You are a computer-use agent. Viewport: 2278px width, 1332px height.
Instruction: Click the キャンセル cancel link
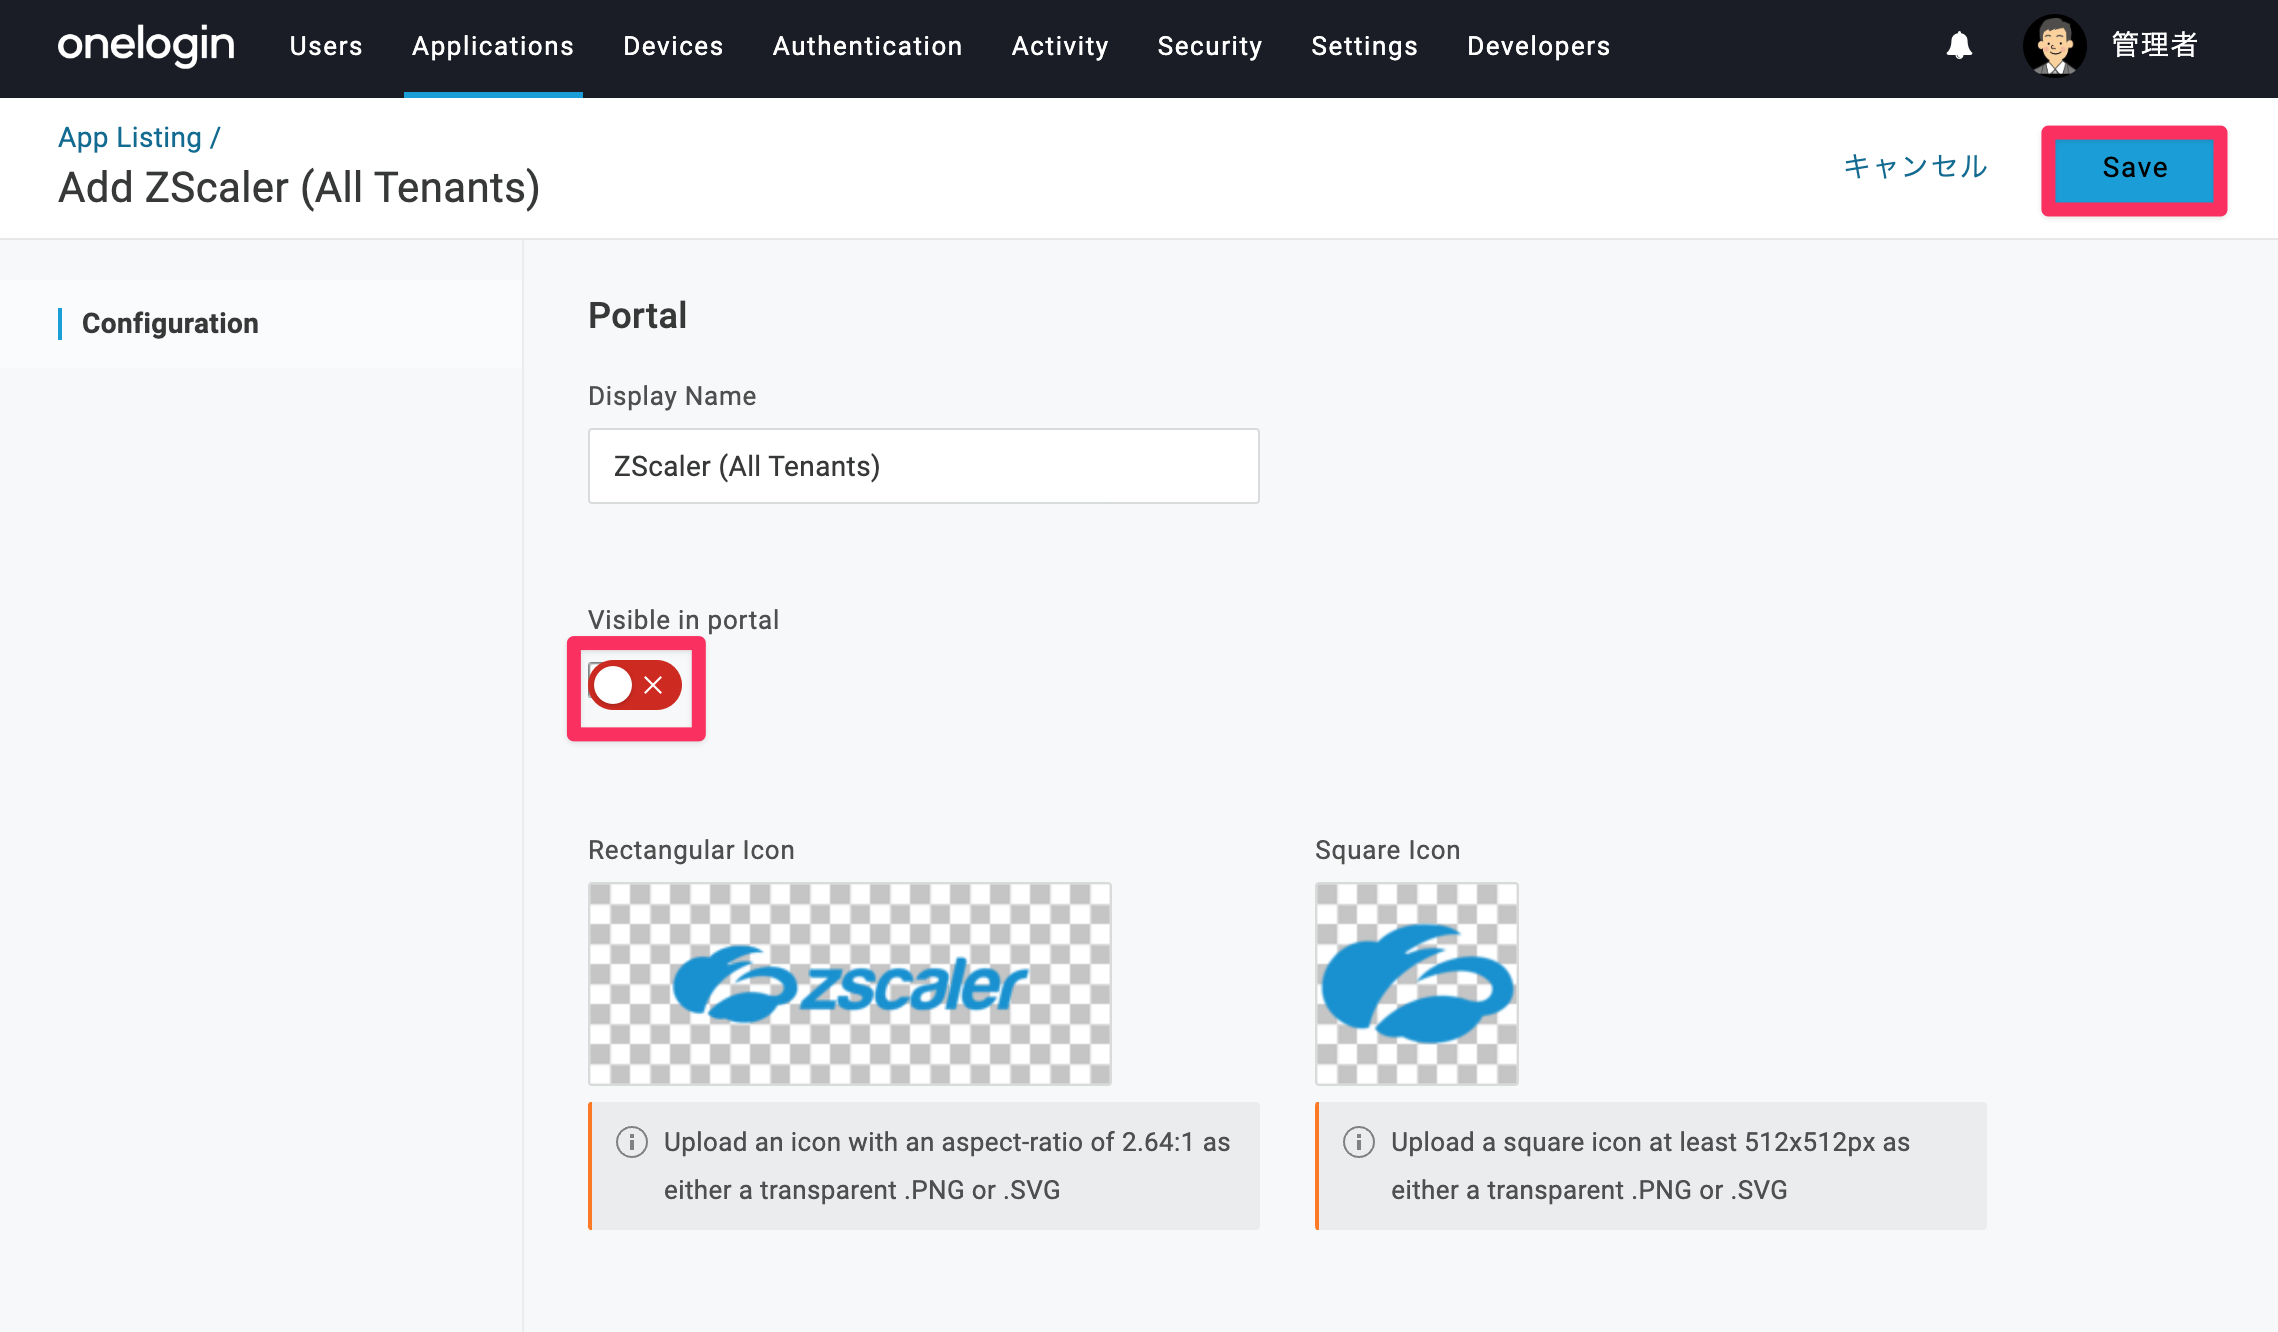point(1915,166)
